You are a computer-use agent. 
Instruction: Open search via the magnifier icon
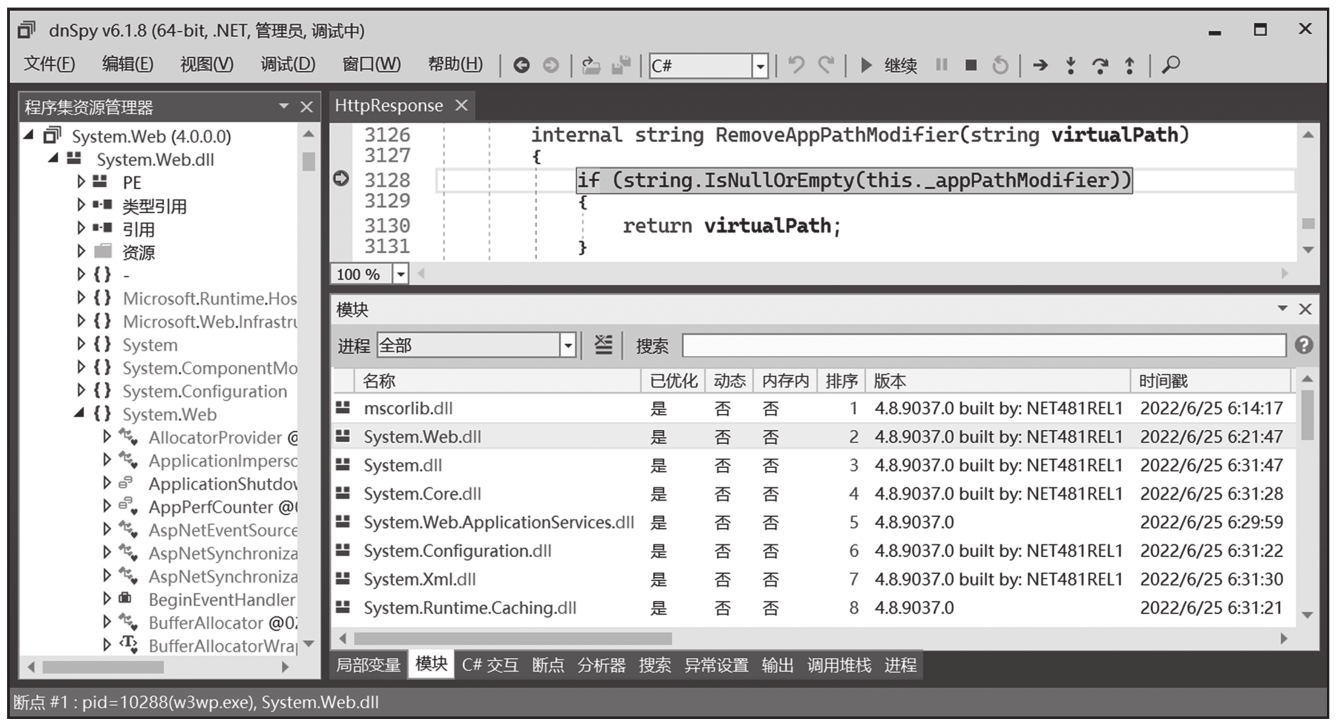coord(1171,65)
